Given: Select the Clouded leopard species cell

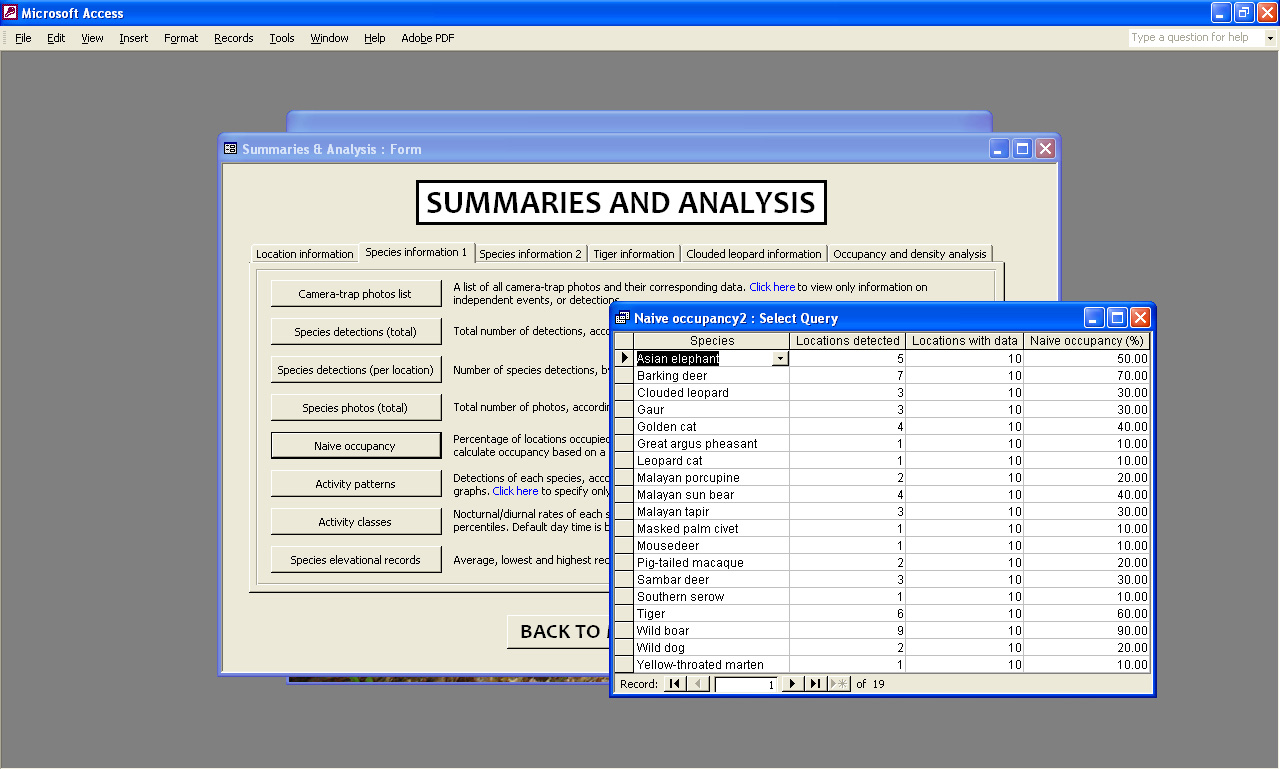Looking at the screenshot, I should pyautogui.click(x=711, y=393).
